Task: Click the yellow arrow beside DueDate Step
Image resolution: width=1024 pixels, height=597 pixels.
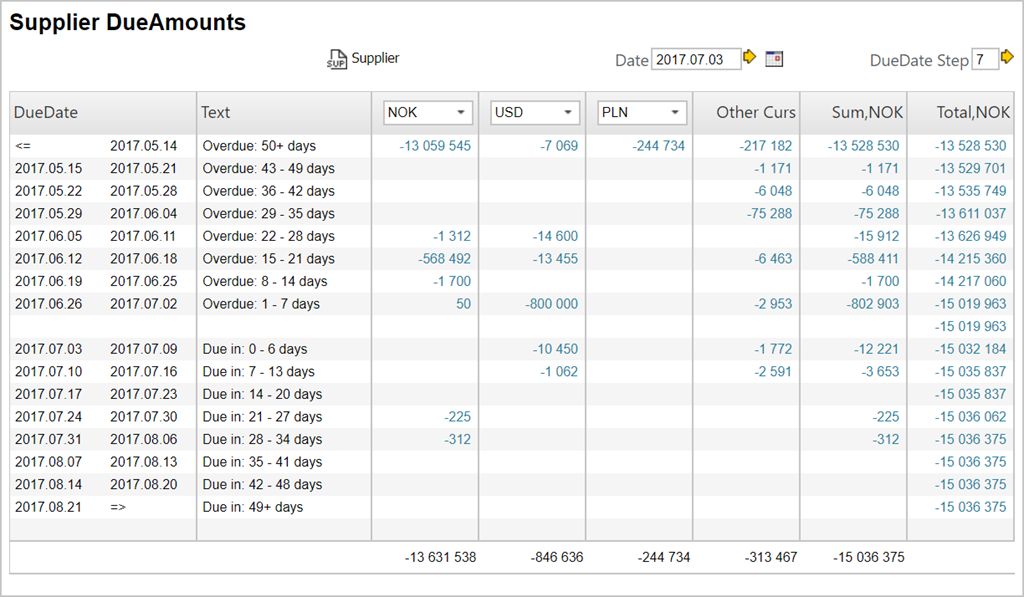Action: click(1007, 58)
